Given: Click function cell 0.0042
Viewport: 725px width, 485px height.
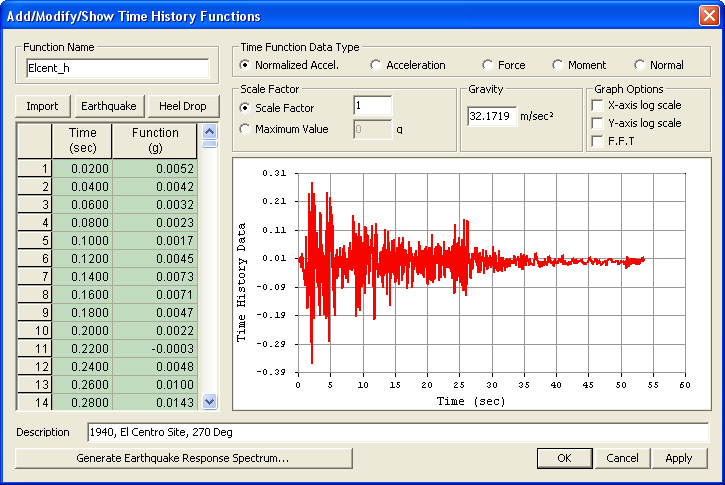Looking at the screenshot, I should 155,186.
